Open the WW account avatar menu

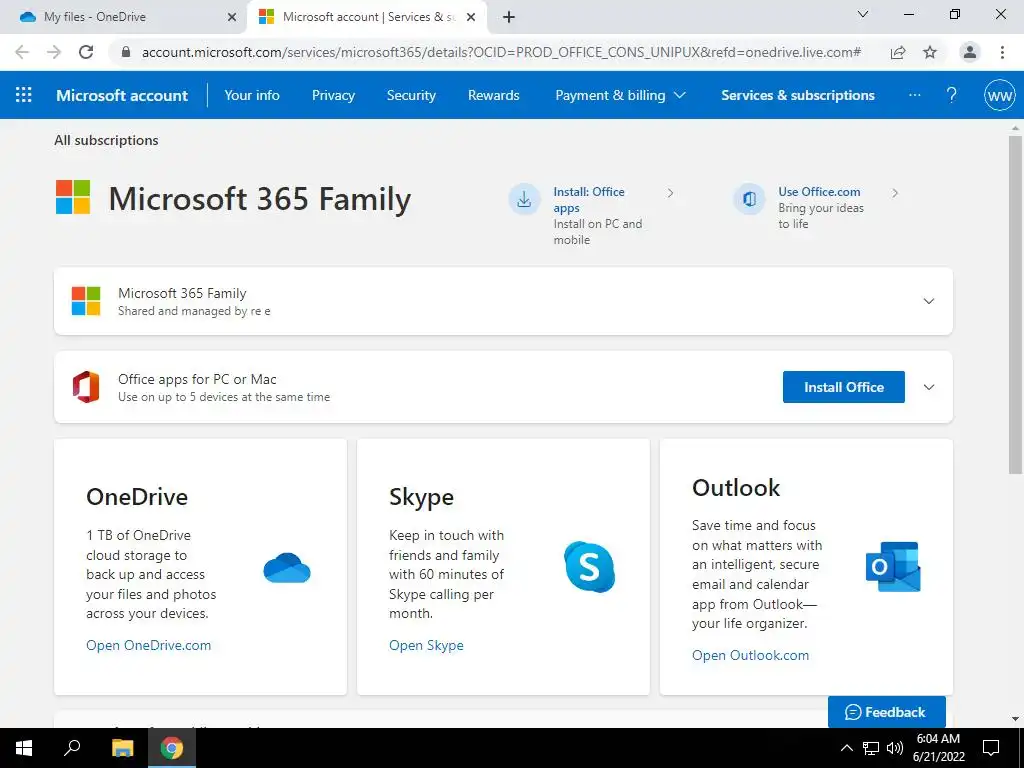(x=999, y=96)
